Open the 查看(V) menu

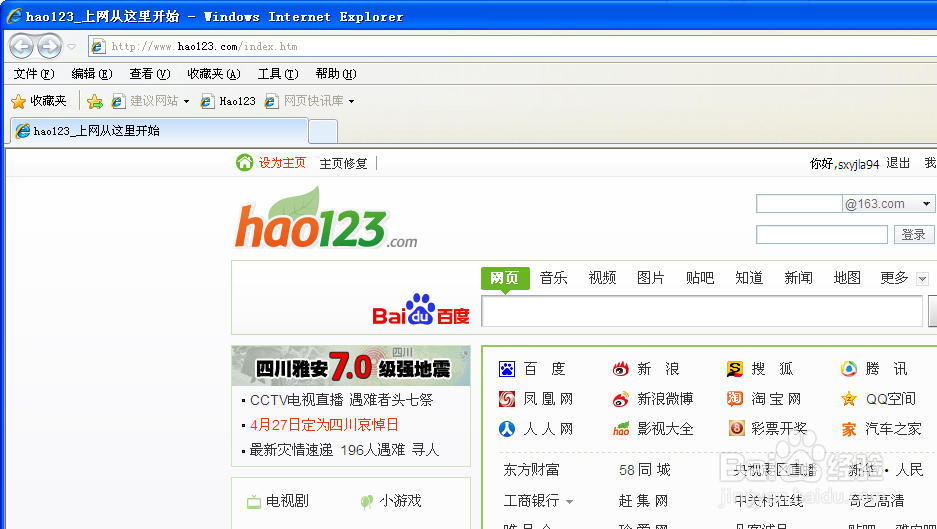(149, 74)
